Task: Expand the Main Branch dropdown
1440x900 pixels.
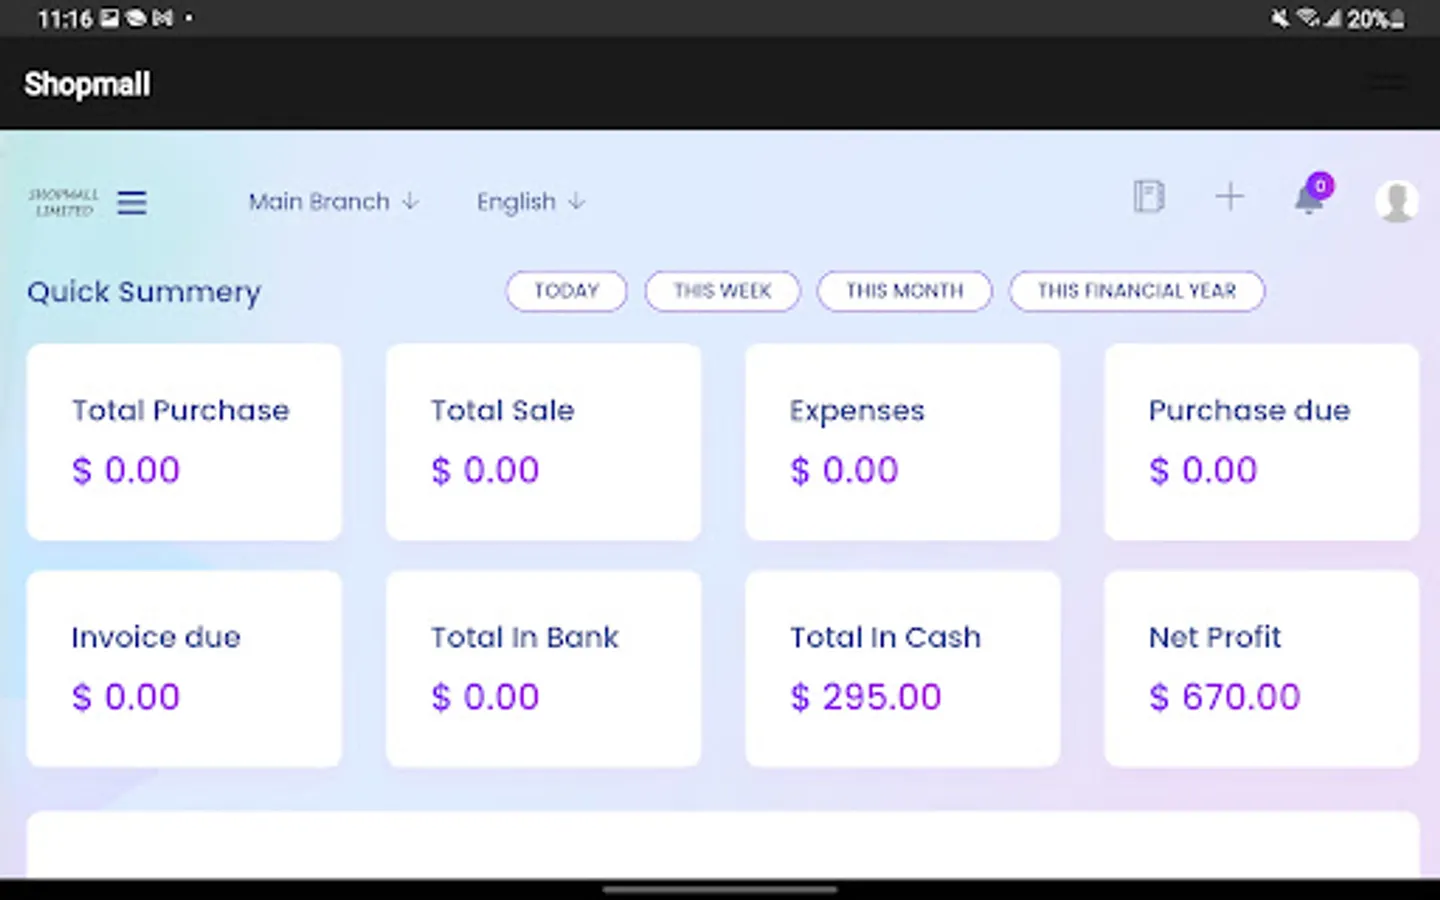Action: [333, 202]
